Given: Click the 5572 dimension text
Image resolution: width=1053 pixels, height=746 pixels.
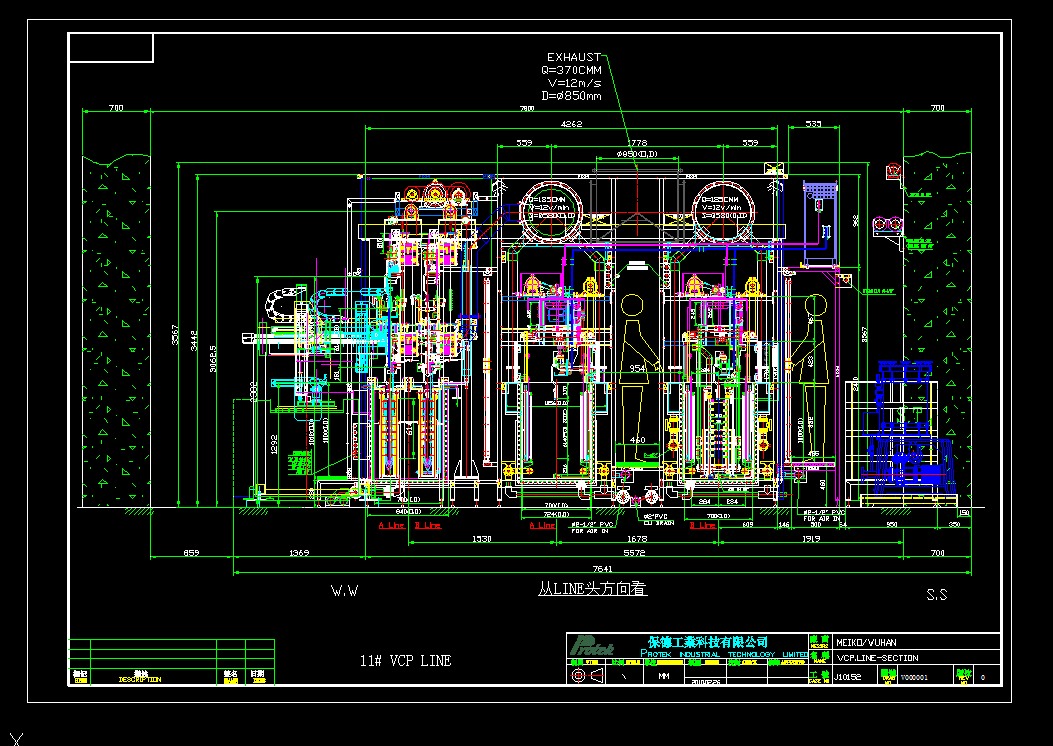Looking at the screenshot, I should [634, 553].
